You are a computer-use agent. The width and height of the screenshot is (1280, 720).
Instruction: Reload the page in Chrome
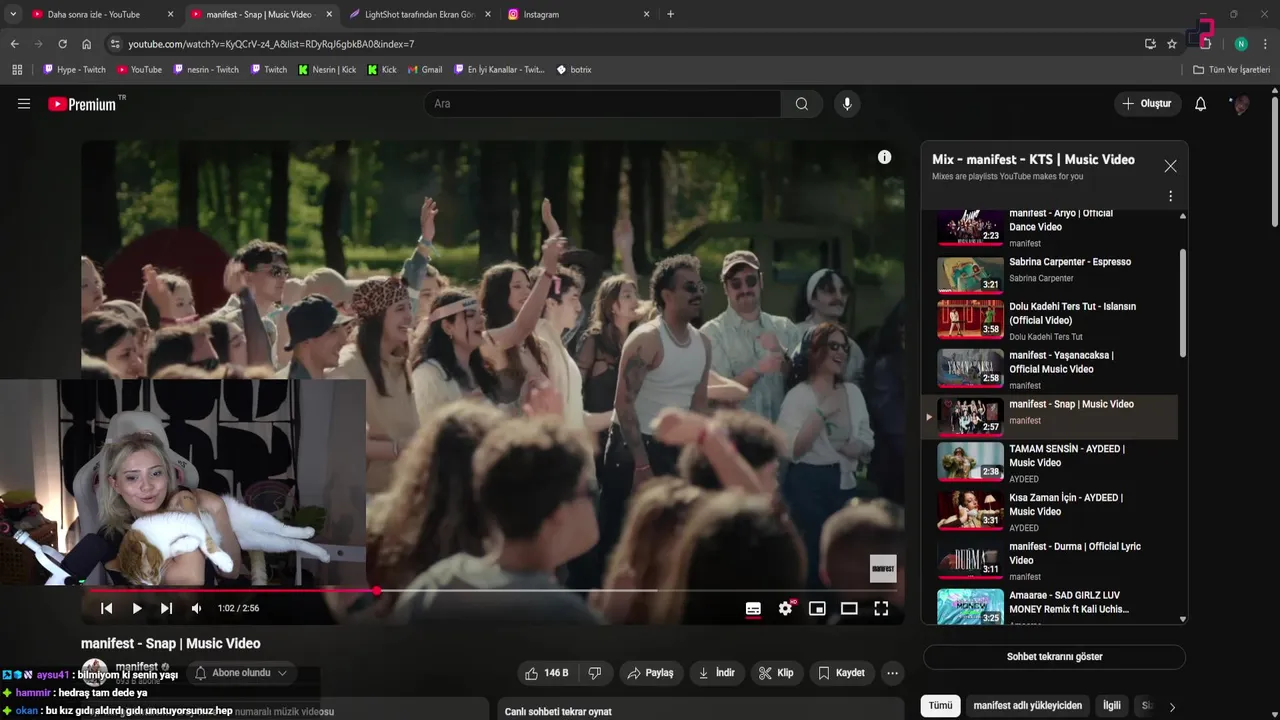pos(62,44)
